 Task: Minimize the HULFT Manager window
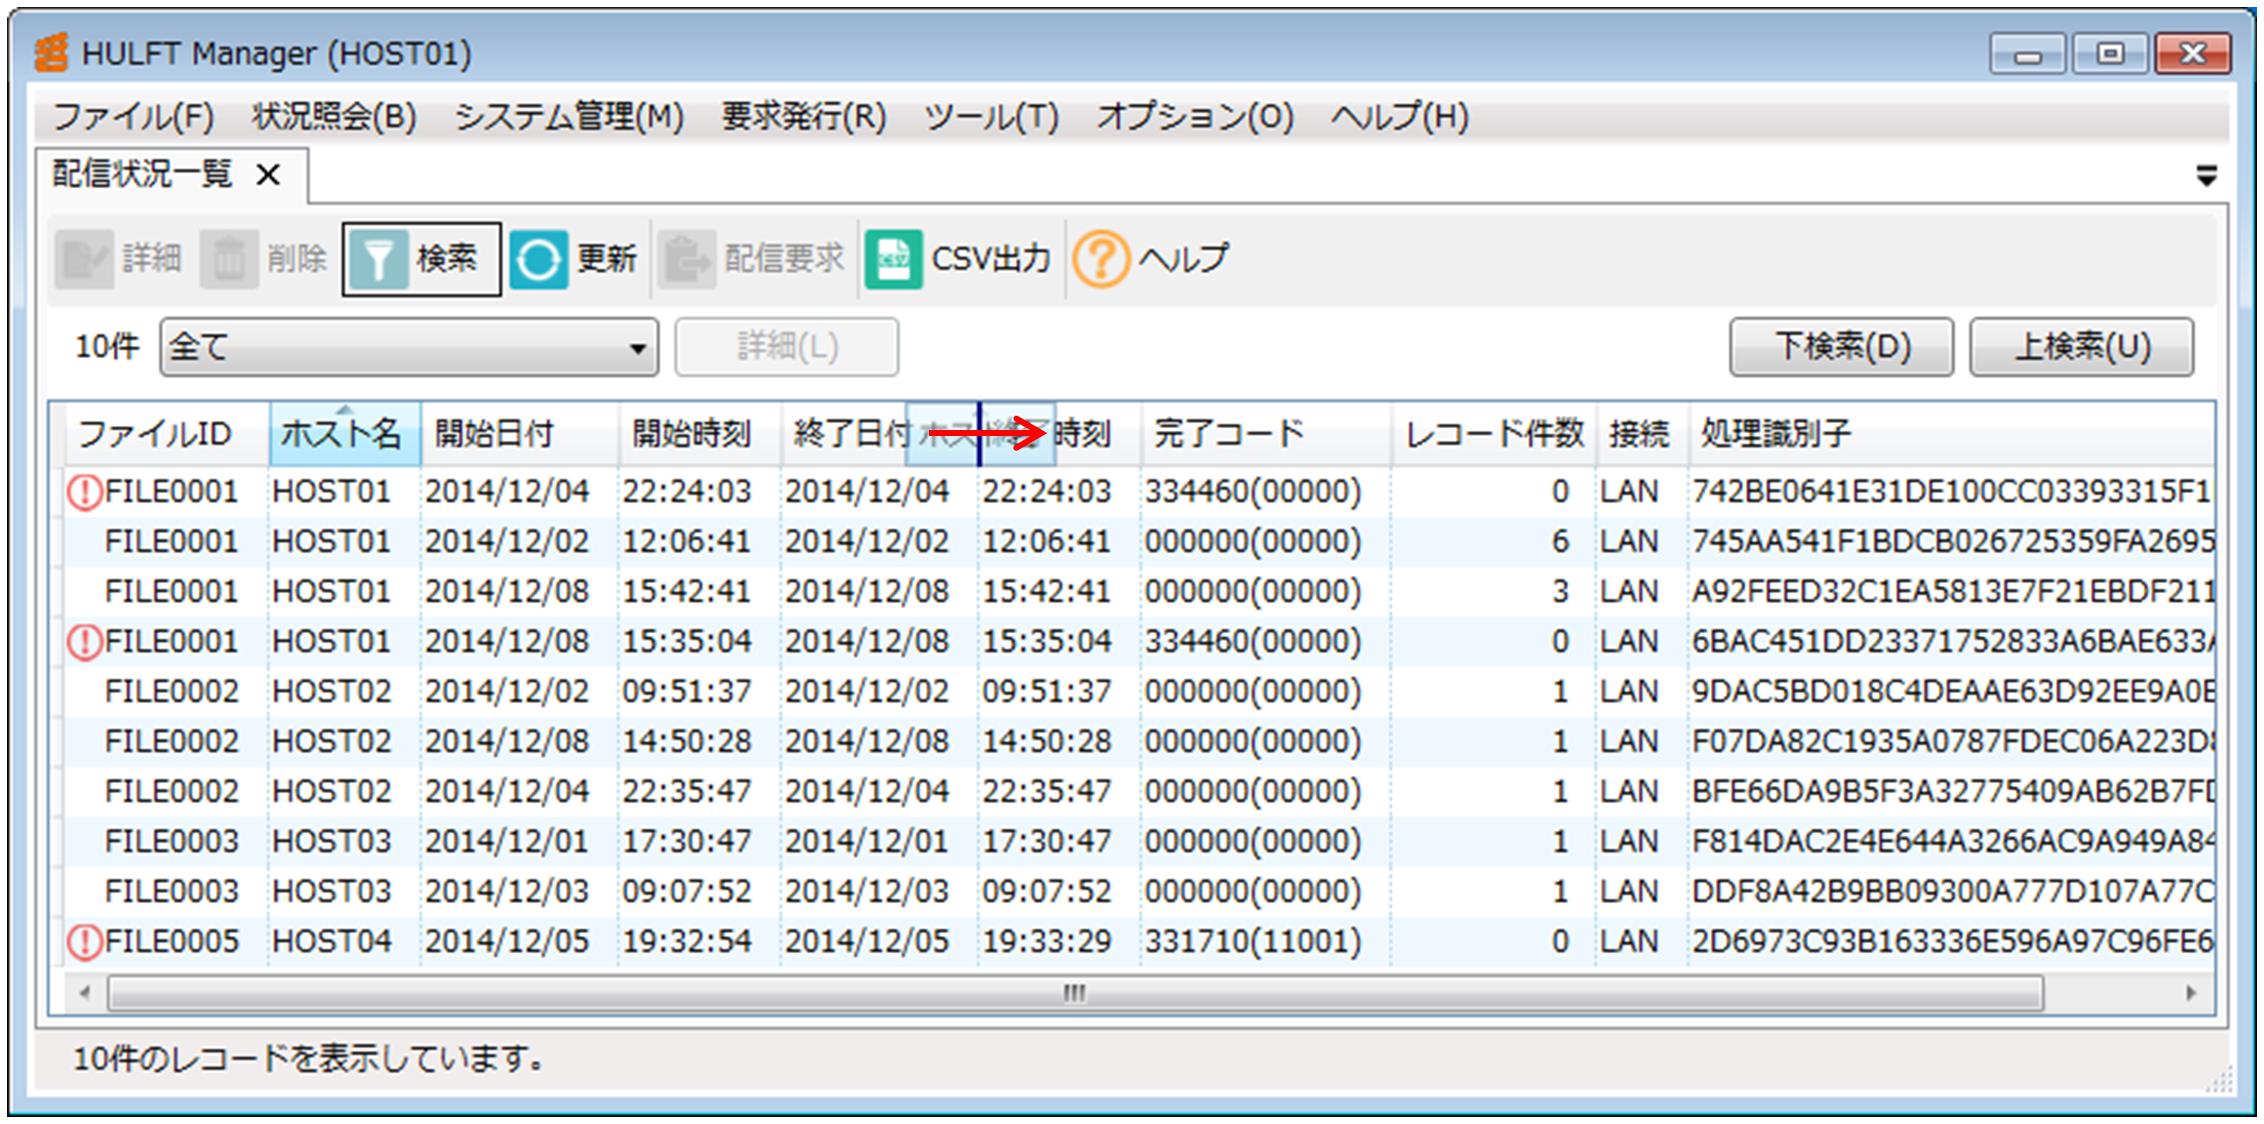click(x=2028, y=54)
